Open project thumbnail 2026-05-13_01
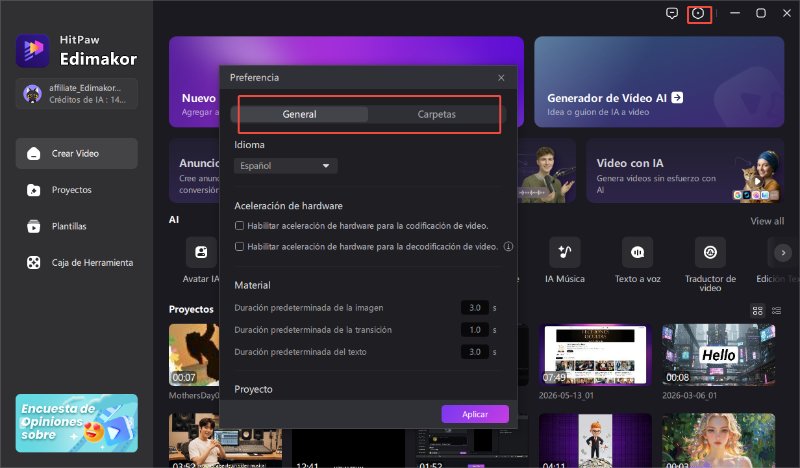The height and width of the screenshot is (468, 800). coord(595,355)
